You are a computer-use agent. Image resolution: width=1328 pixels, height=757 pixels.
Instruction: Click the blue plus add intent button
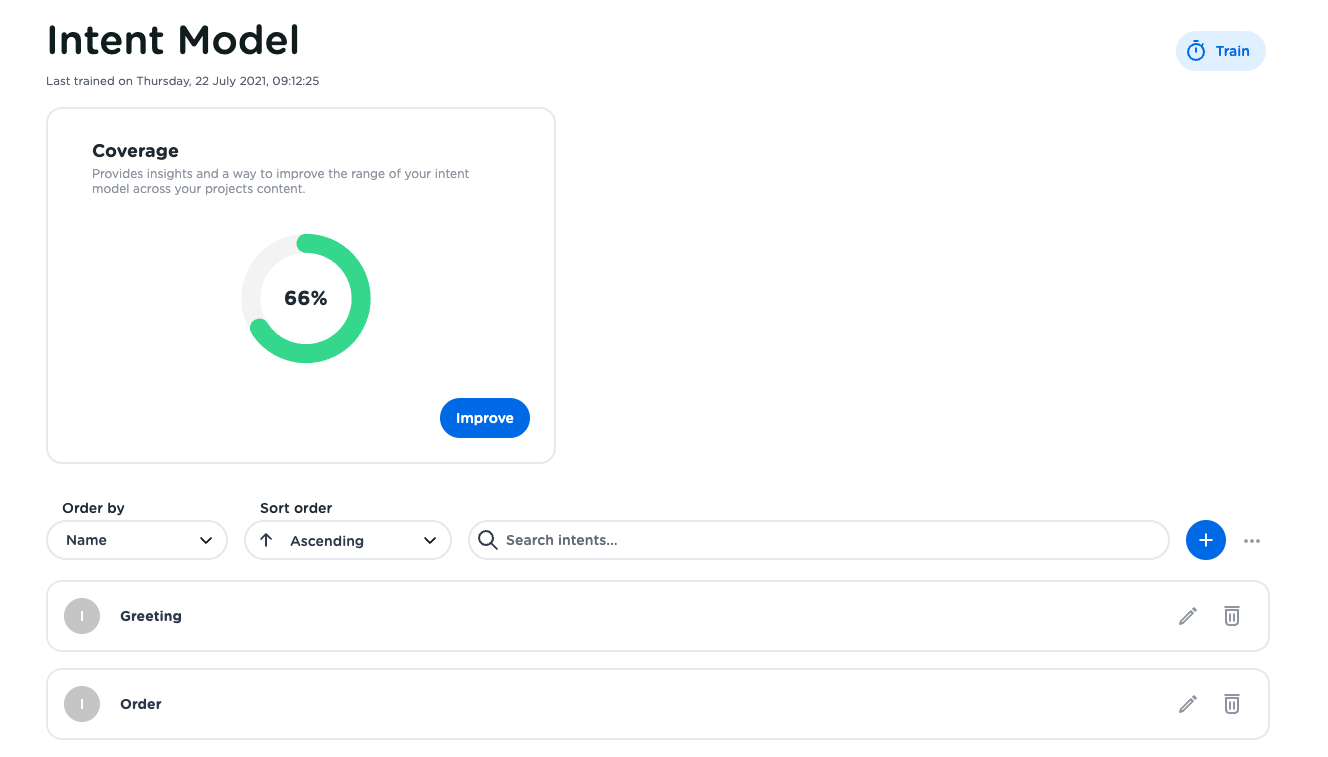click(1205, 540)
